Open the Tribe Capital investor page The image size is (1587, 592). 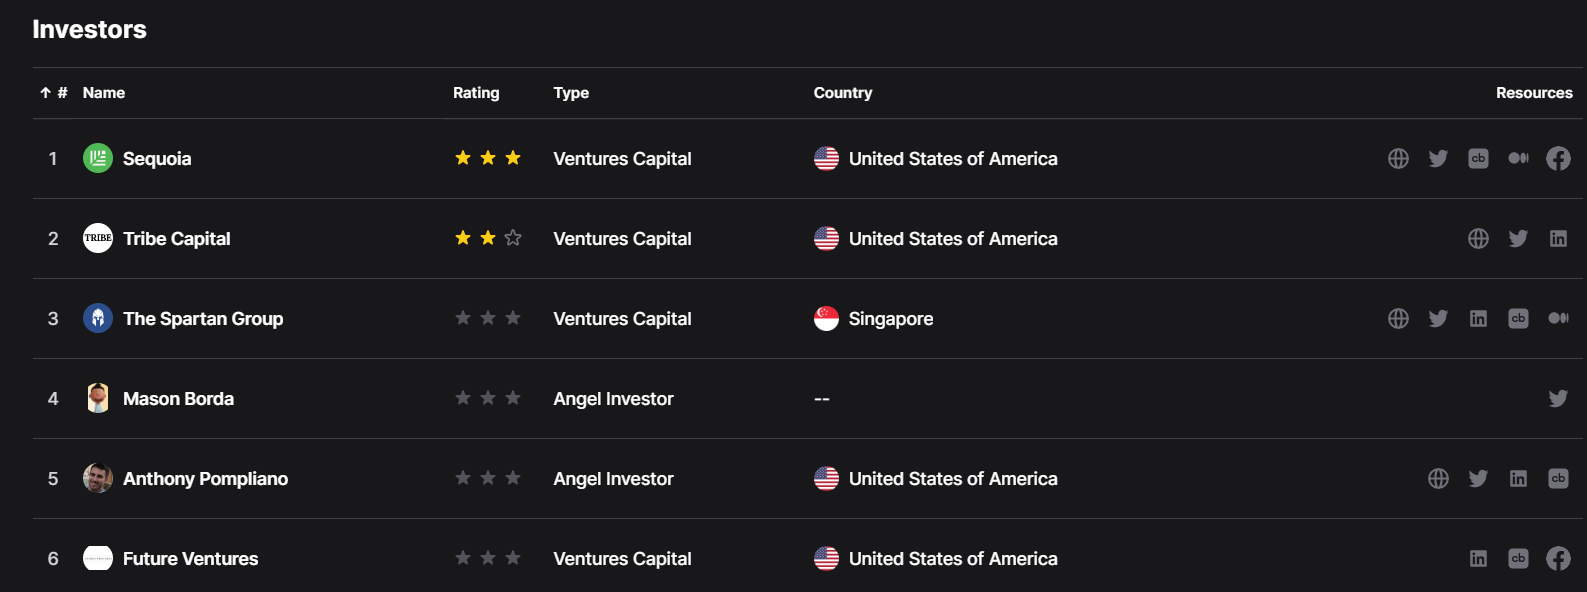tap(176, 239)
